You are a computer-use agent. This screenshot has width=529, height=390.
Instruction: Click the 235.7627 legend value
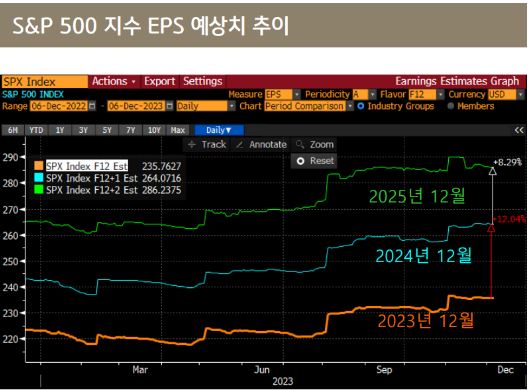pos(162,166)
